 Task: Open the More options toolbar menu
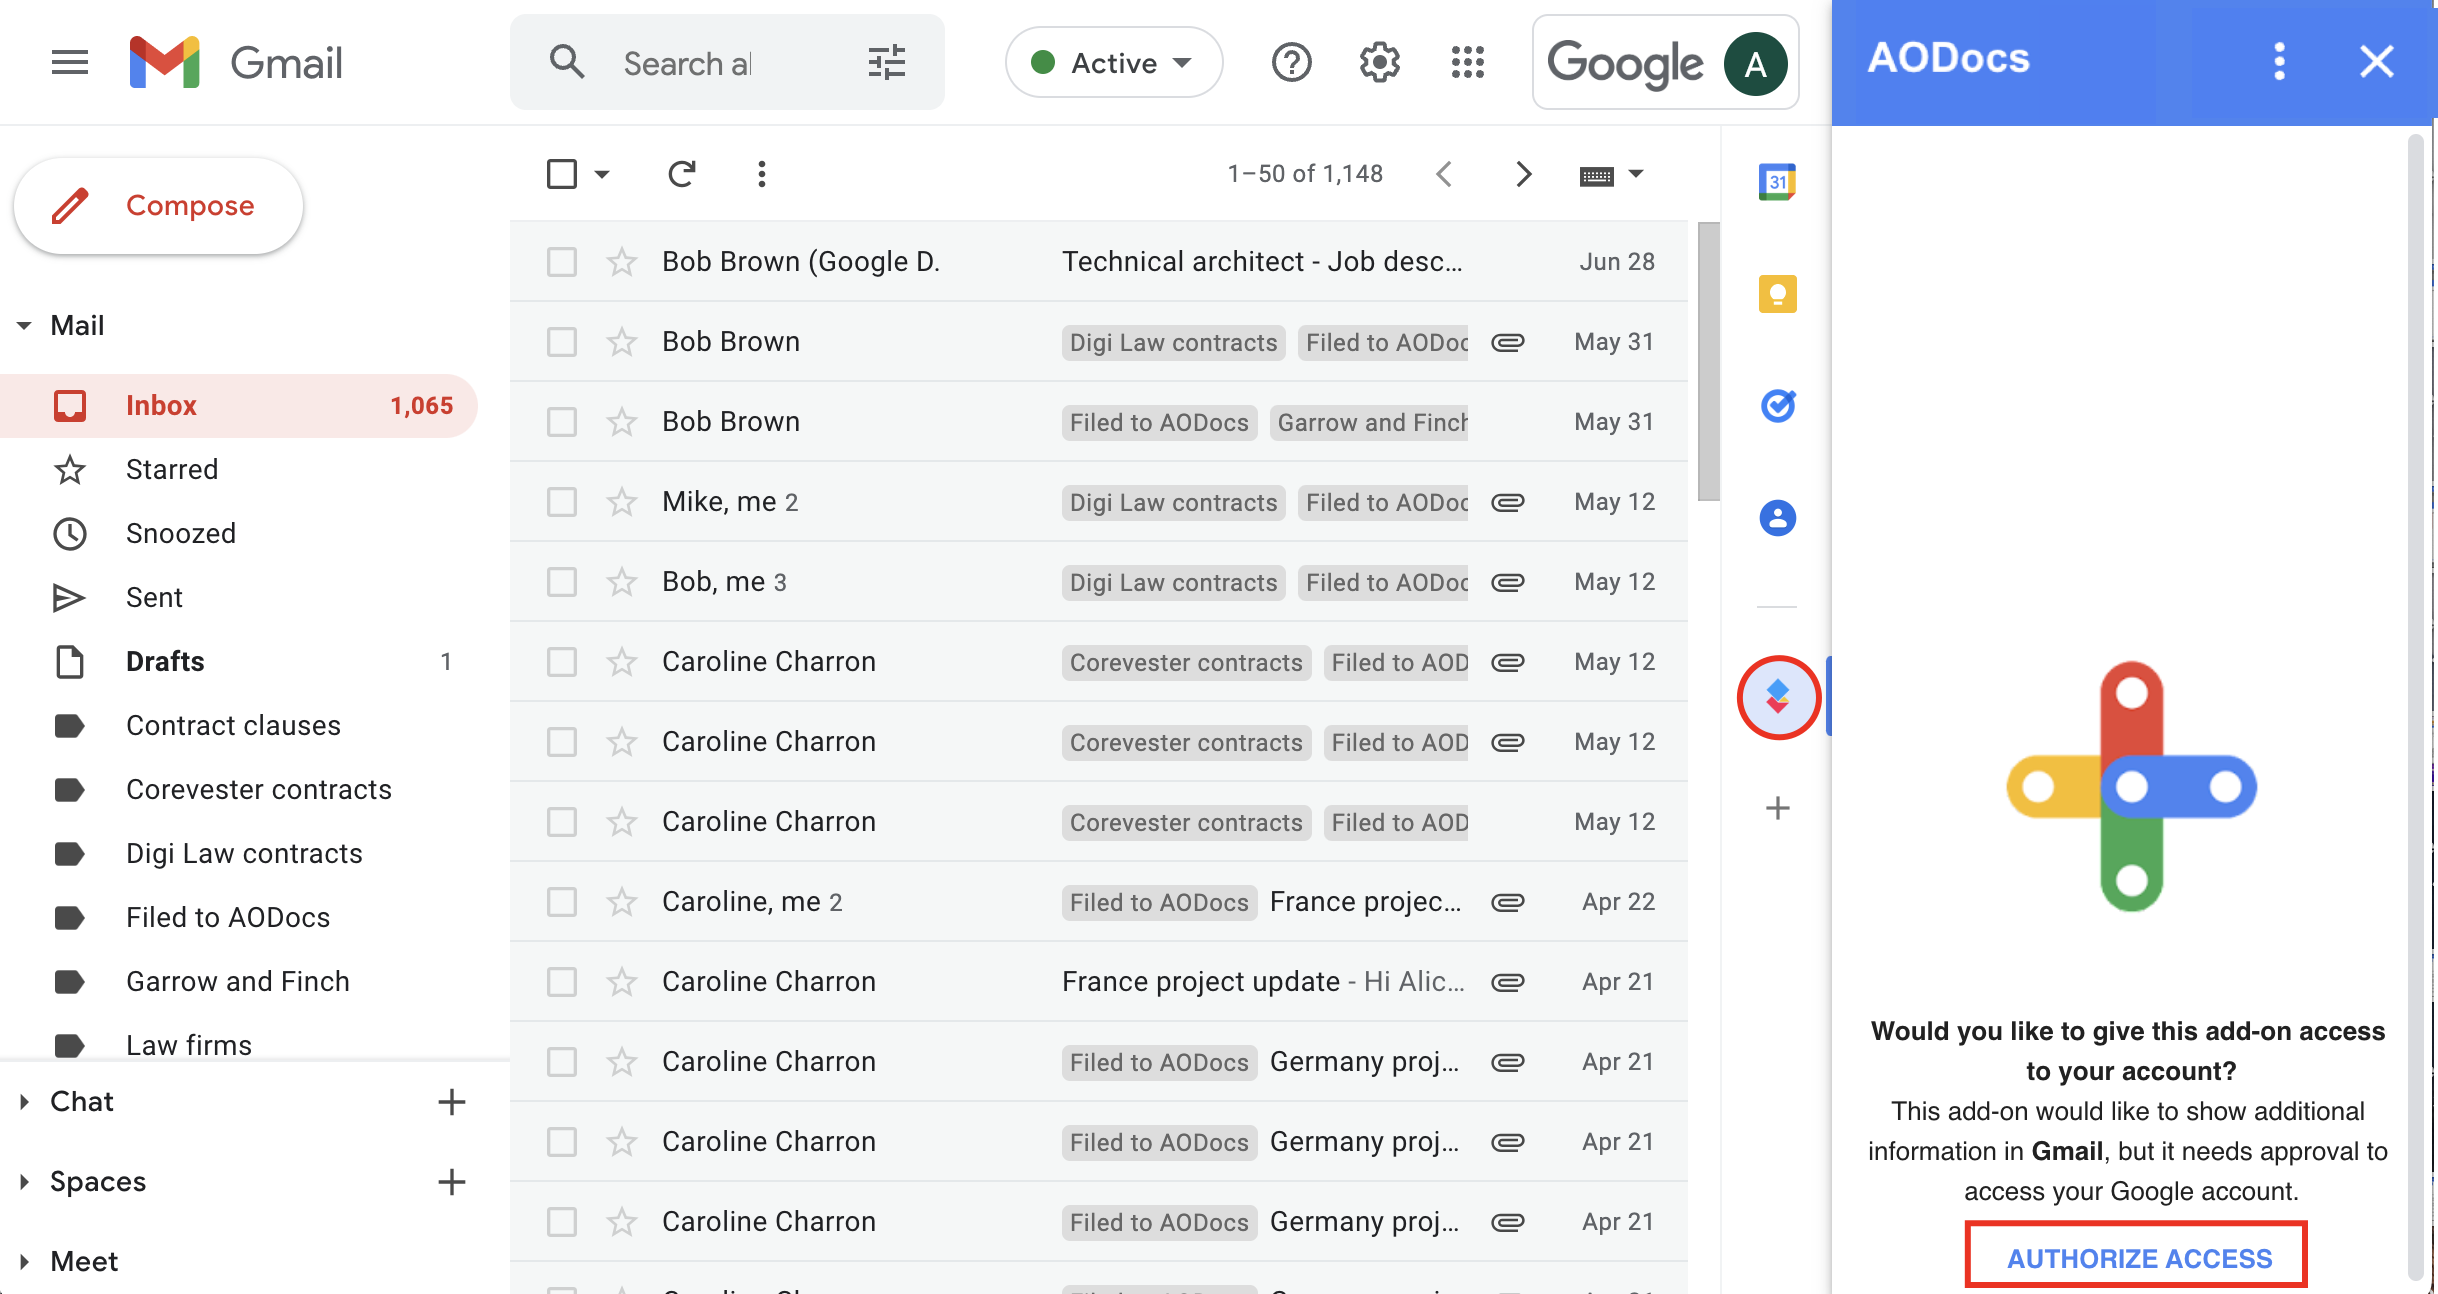click(762, 174)
